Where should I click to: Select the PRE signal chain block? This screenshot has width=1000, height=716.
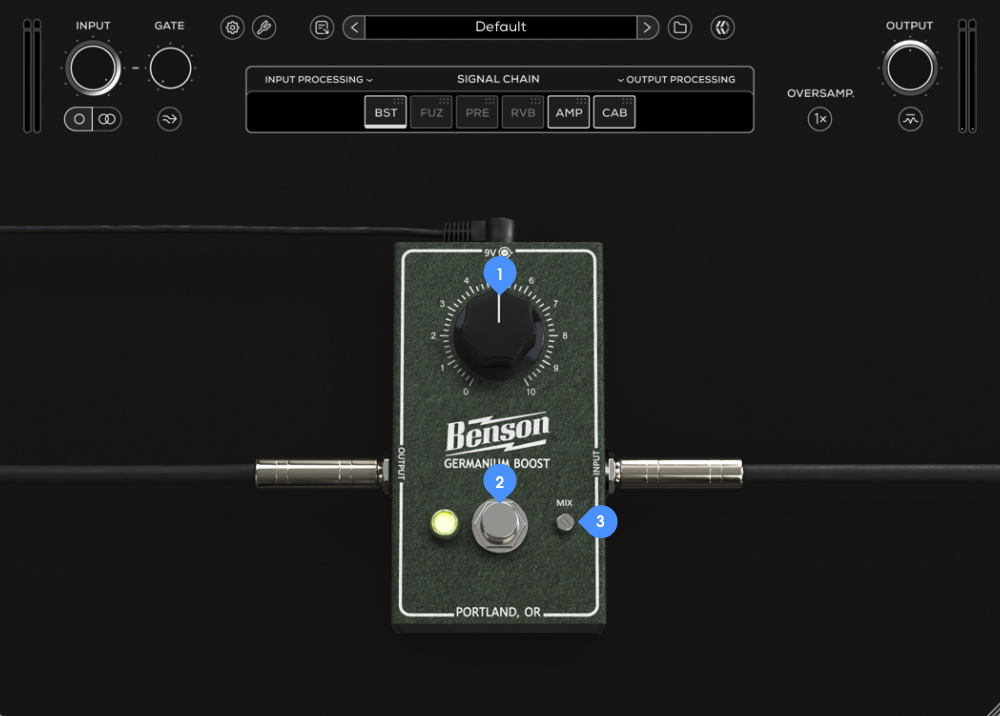(x=477, y=112)
